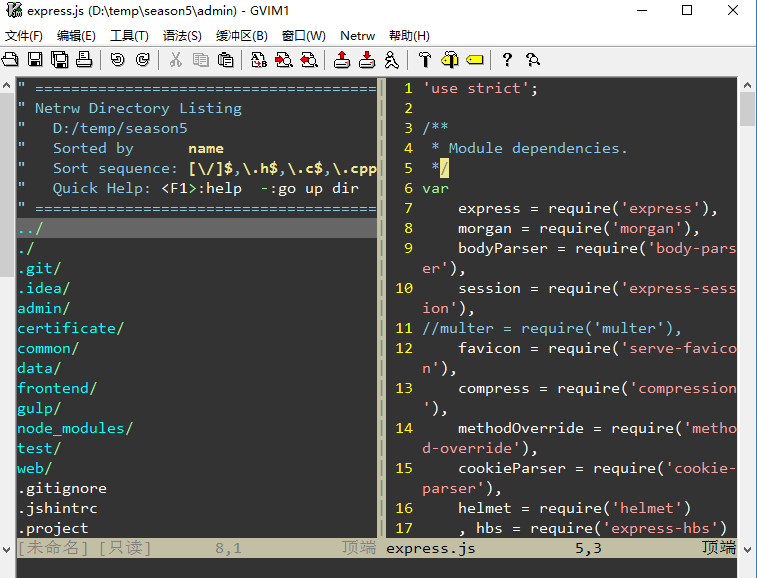Jump to tag under cursor icon
The image size is (757, 578).
[475, 59]
